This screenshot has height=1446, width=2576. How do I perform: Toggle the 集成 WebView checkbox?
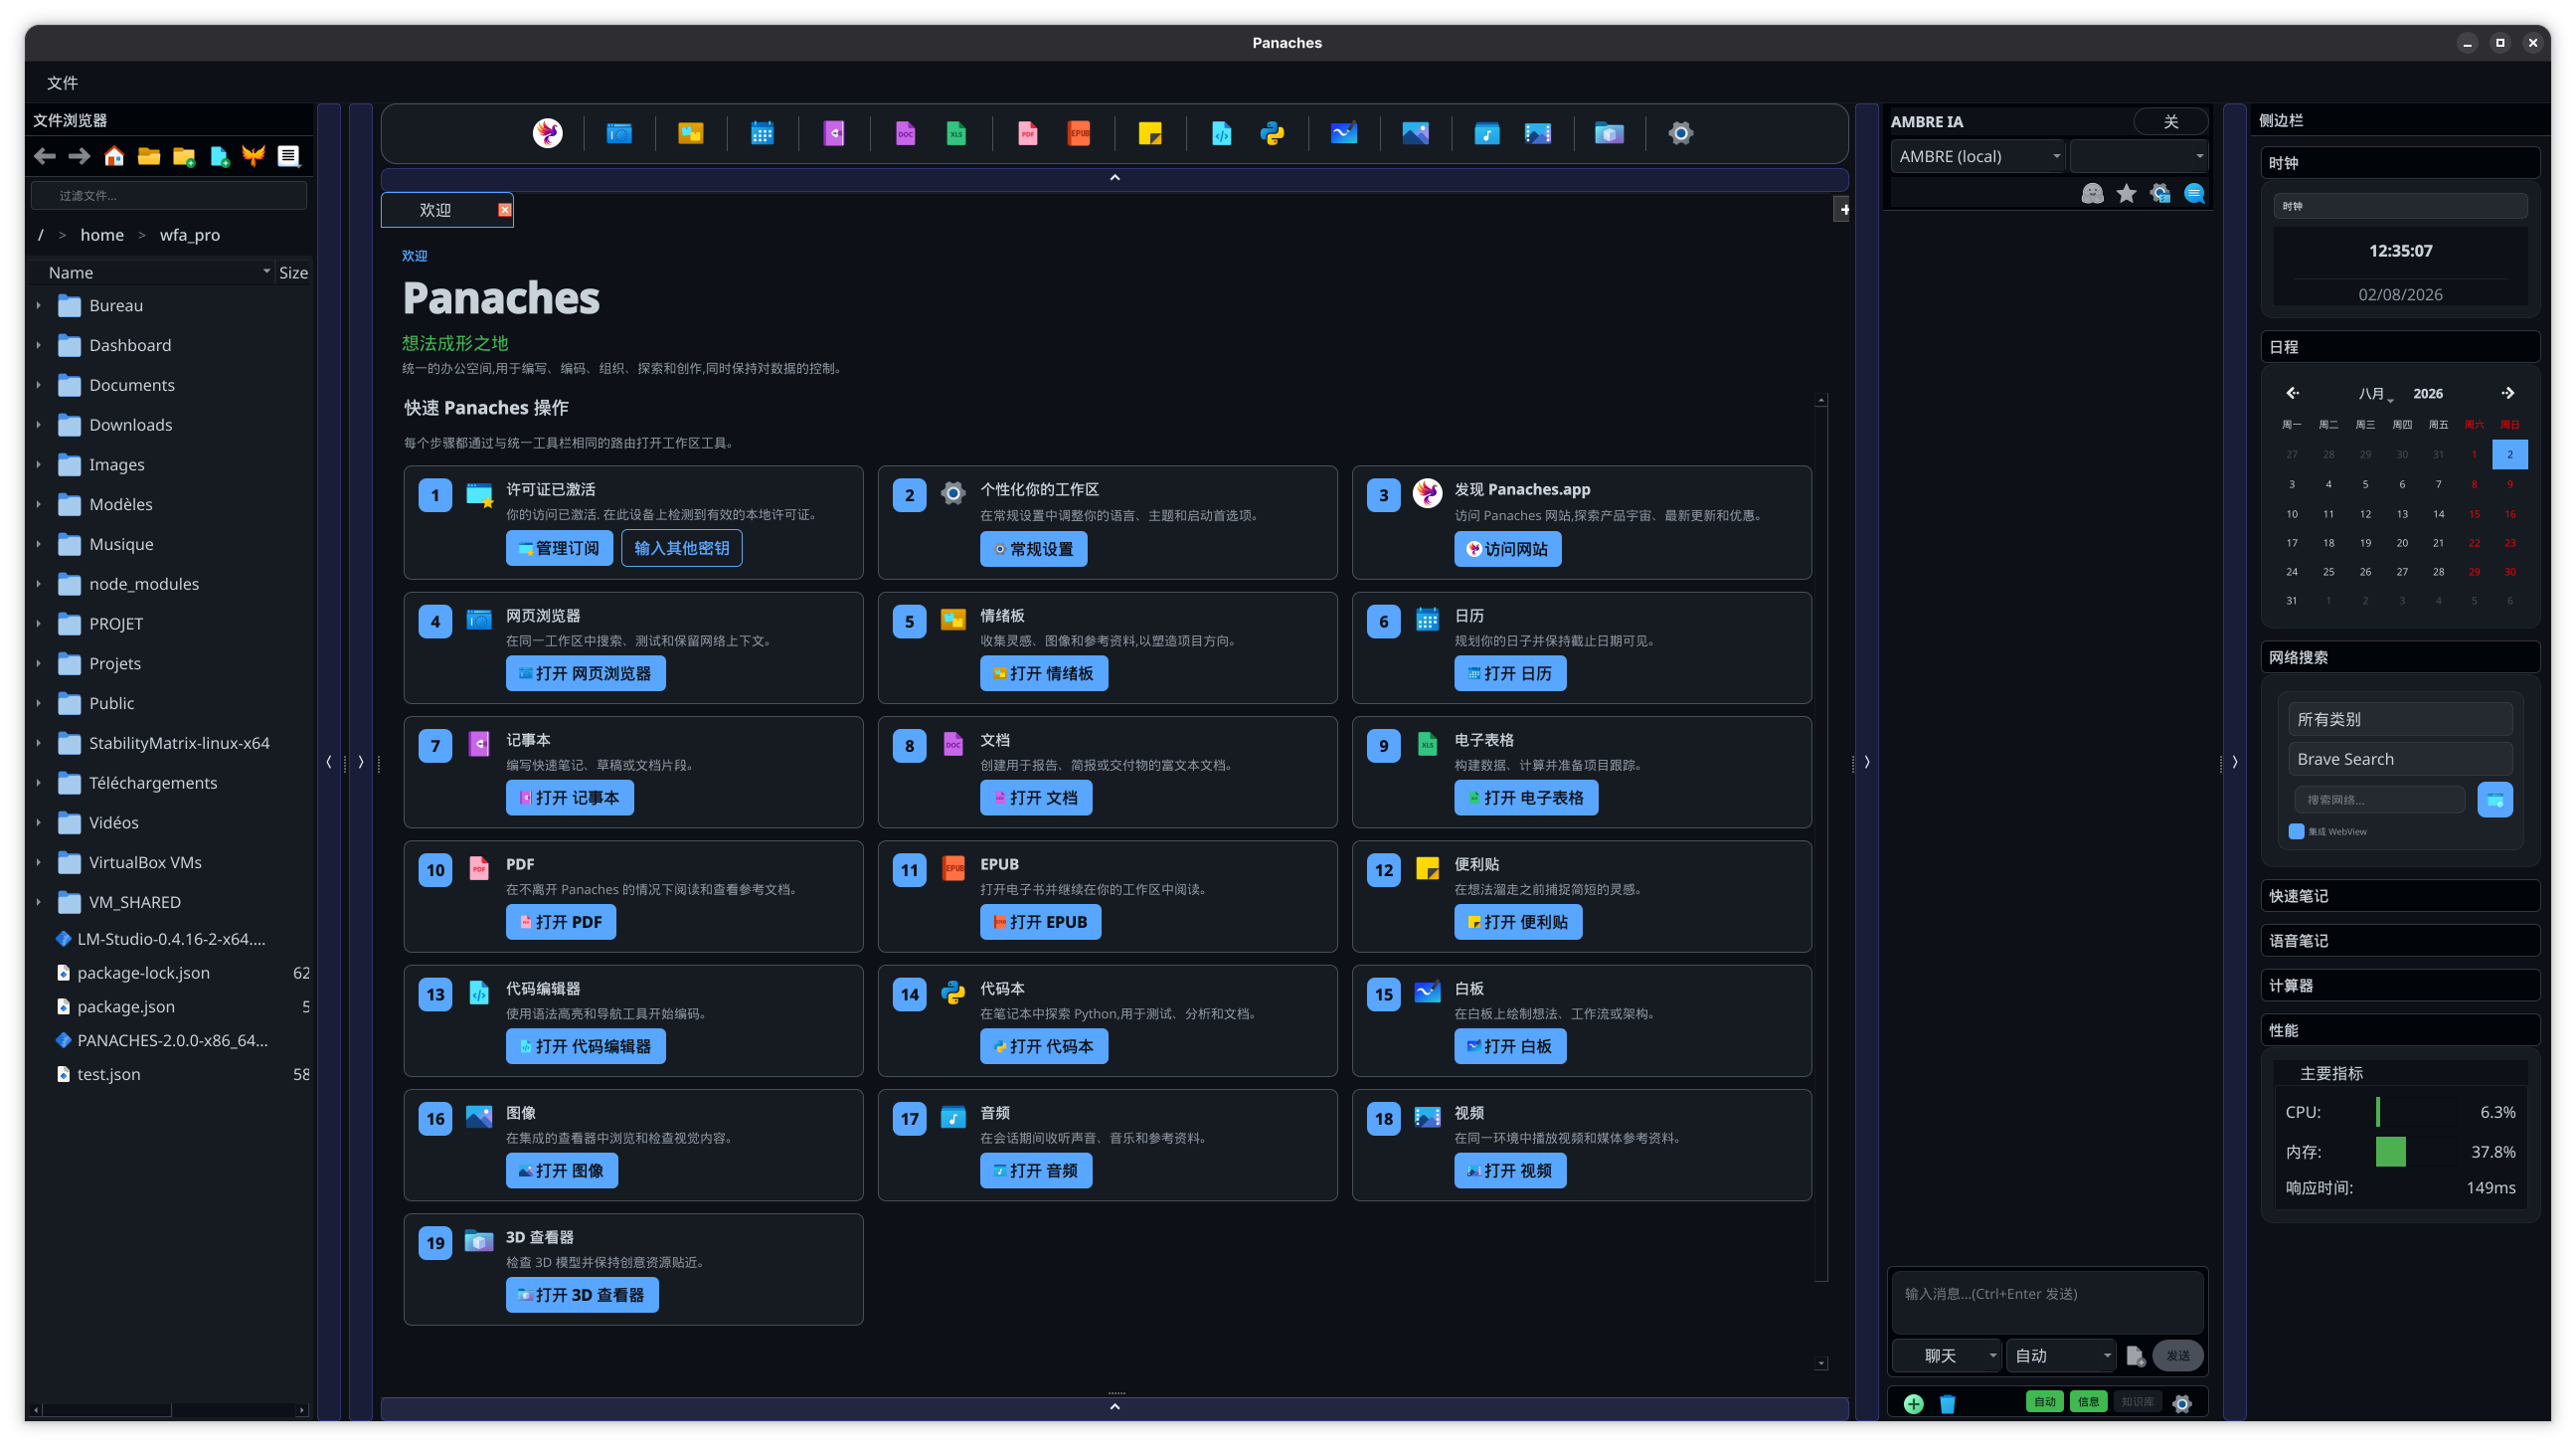(x=2296, y=831)
